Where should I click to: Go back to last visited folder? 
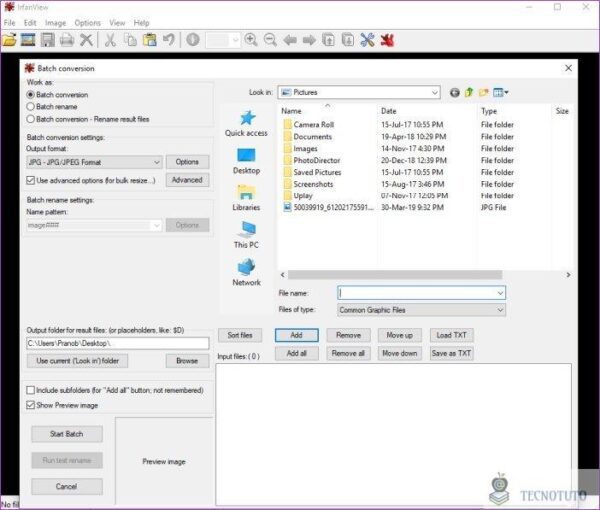[x=455, y=93]
